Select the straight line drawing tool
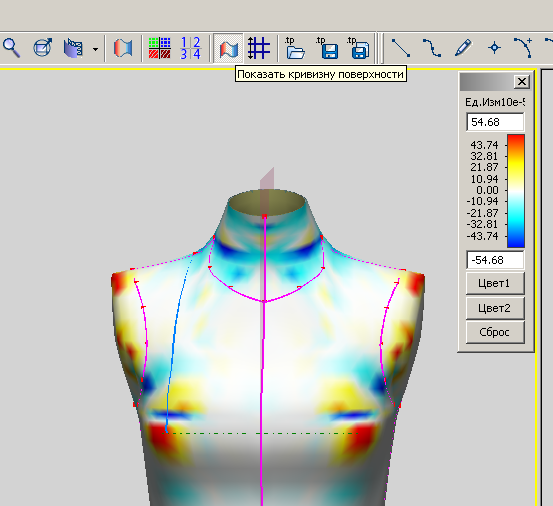Image resolution: width=553 pixels, height=506 pixels. [401, 48]
